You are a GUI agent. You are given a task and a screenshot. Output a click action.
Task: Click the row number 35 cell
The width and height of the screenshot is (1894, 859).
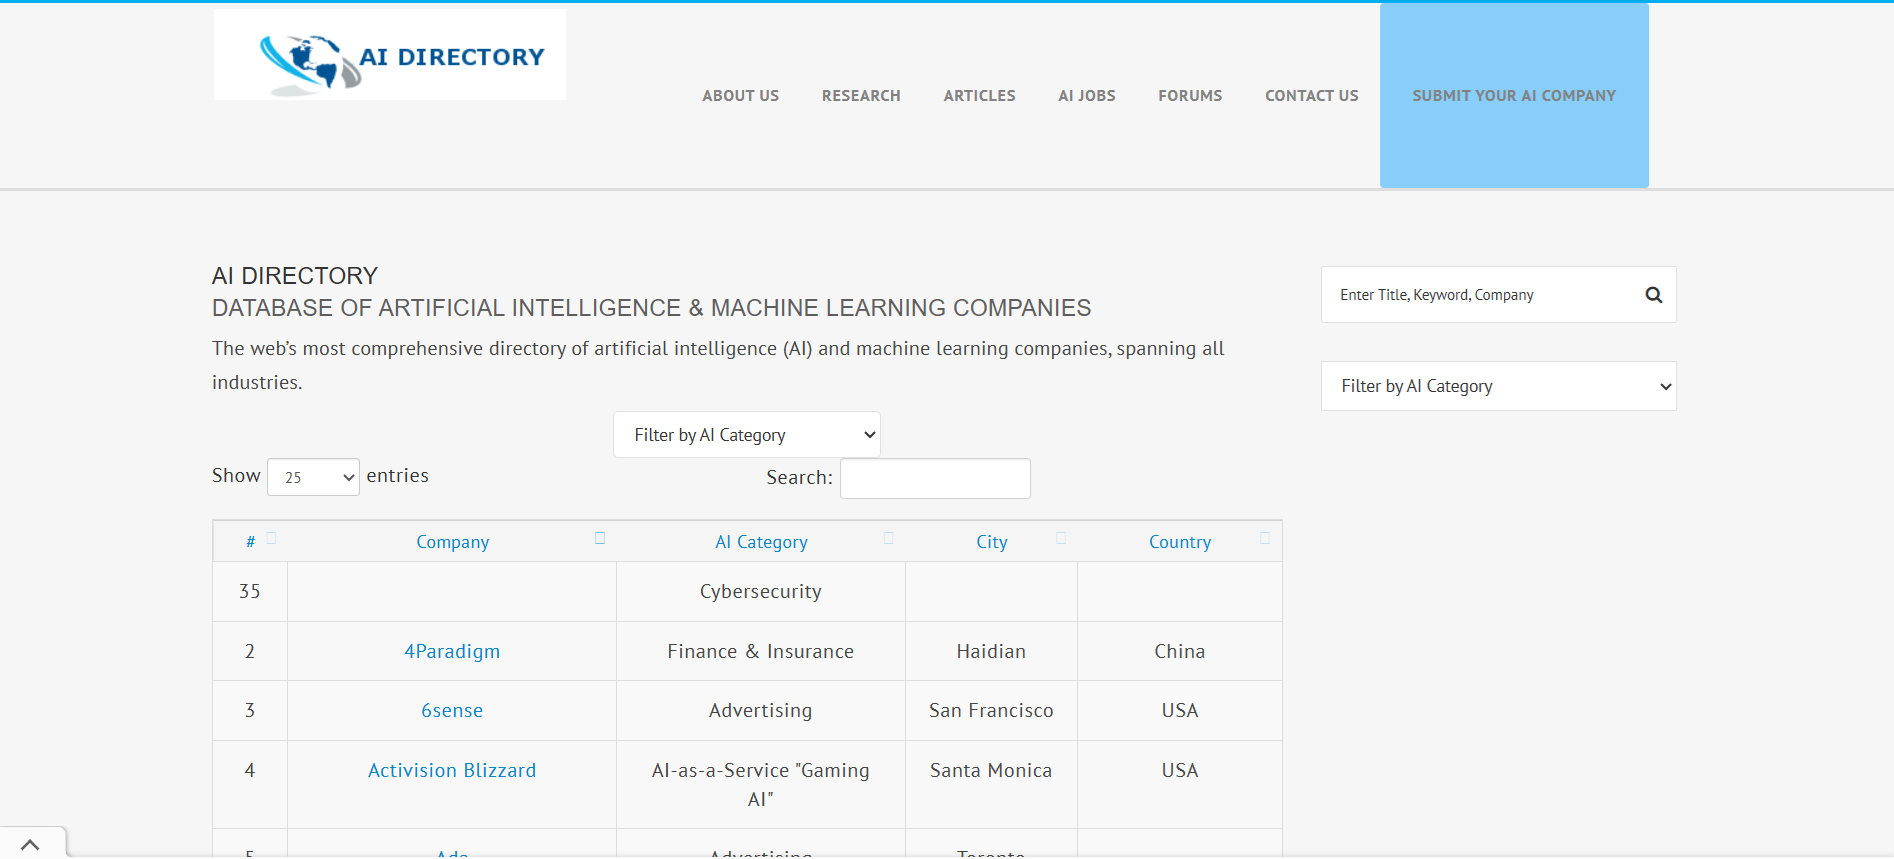[250, 591]
